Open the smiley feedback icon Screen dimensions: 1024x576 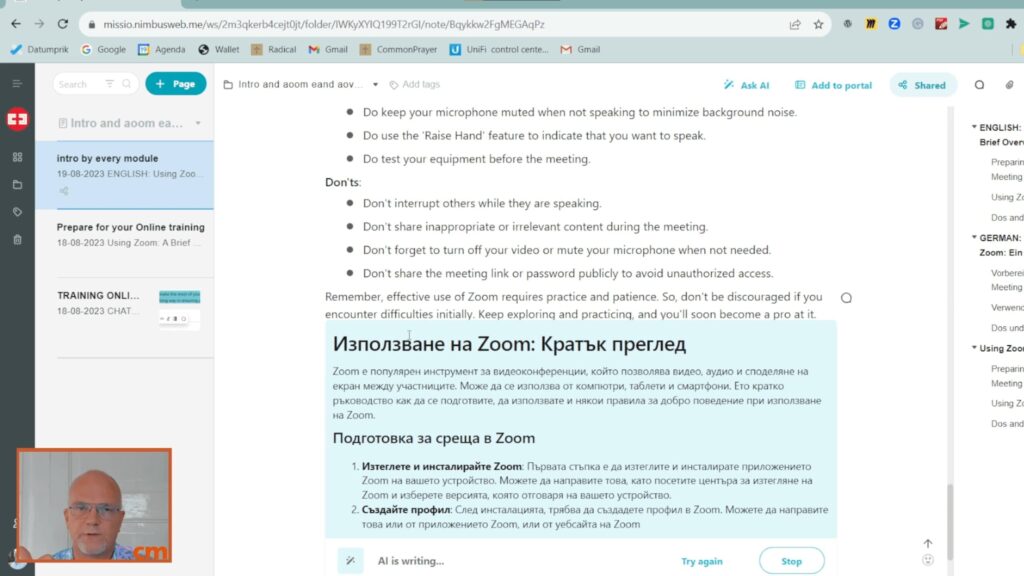pos(928,560)
